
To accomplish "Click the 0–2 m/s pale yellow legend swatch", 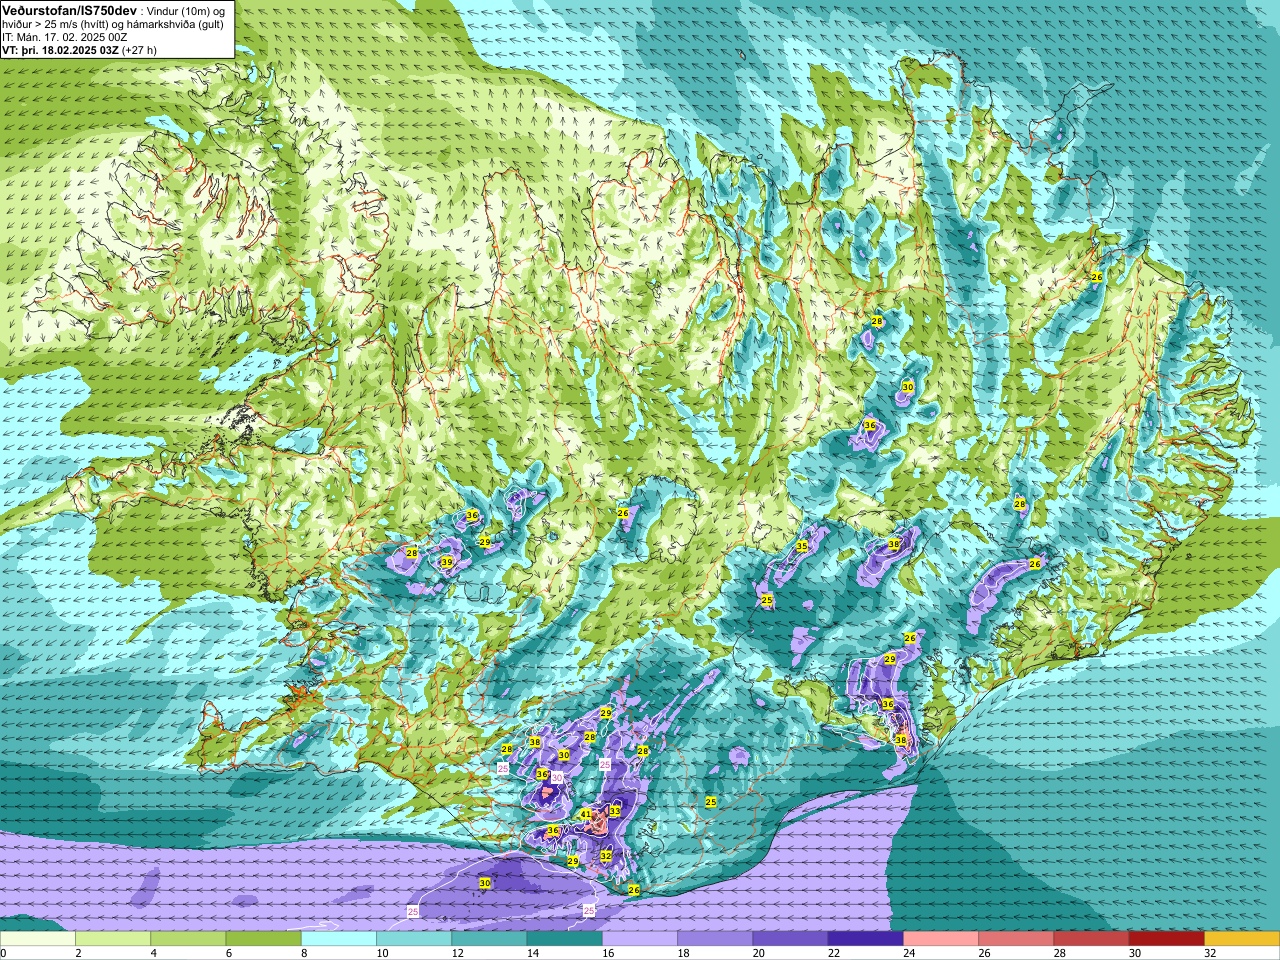I will pyautogui.click(x=38, y=939).
